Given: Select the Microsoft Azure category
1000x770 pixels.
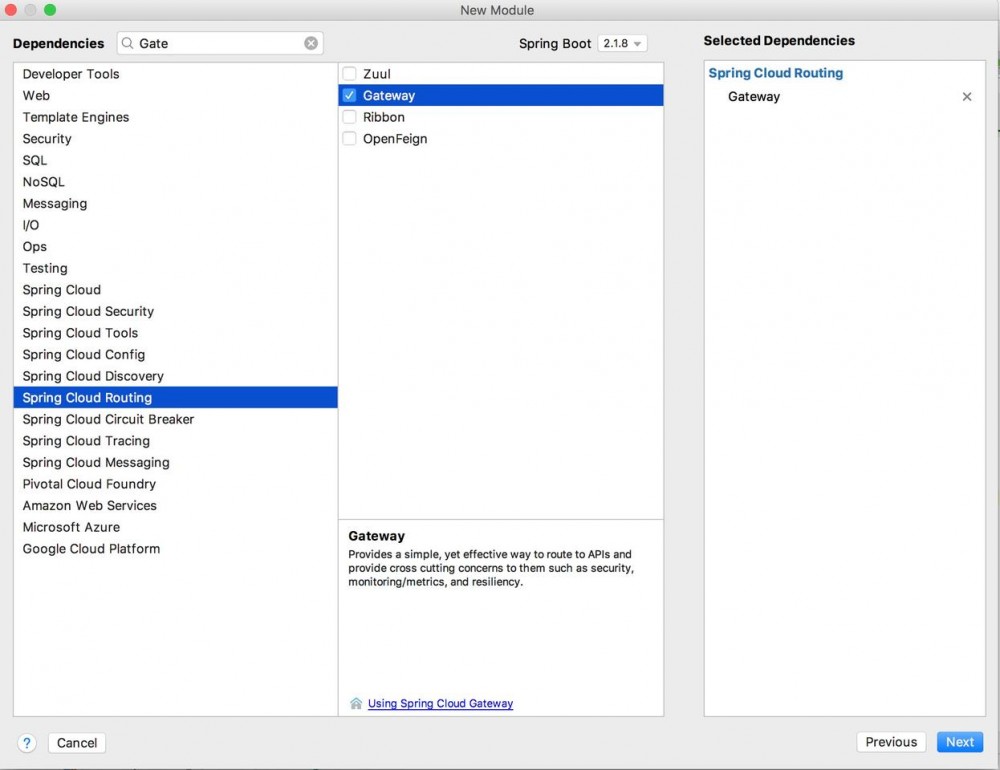Looking at the screenshot, I should point(175,527).
